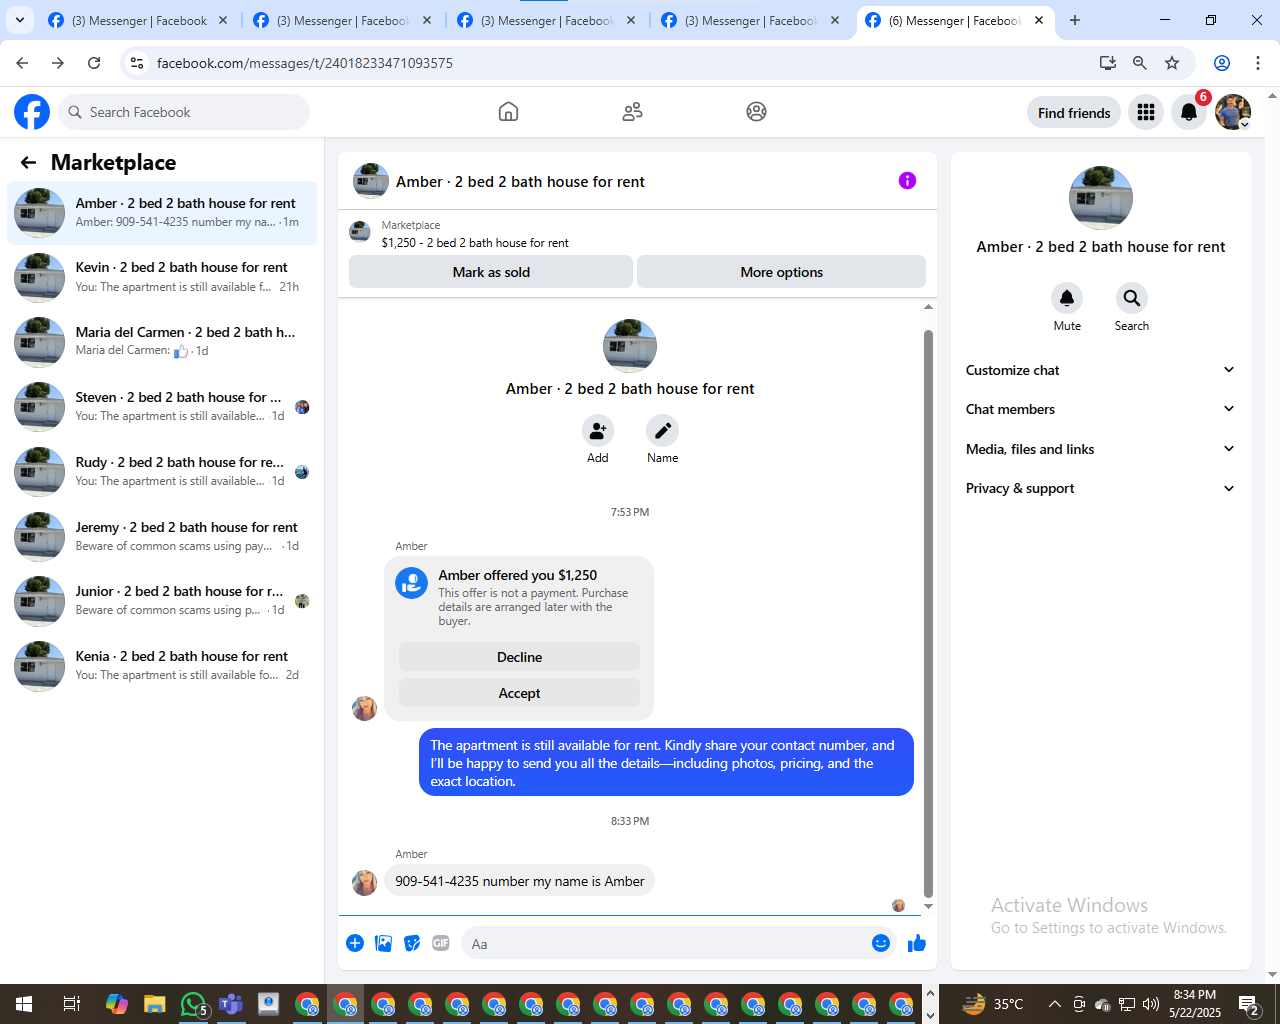Open Chrome profile icon
1280x1024 pixels.
click(1222, 63)
